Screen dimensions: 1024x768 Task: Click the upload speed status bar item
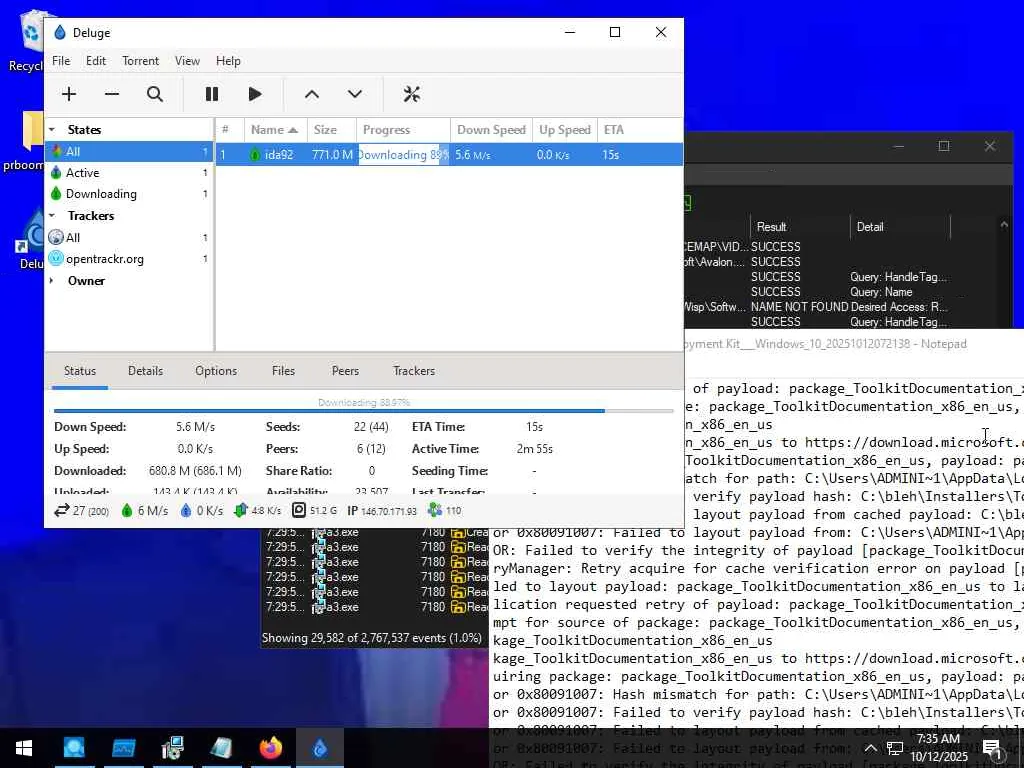point(201,511)
